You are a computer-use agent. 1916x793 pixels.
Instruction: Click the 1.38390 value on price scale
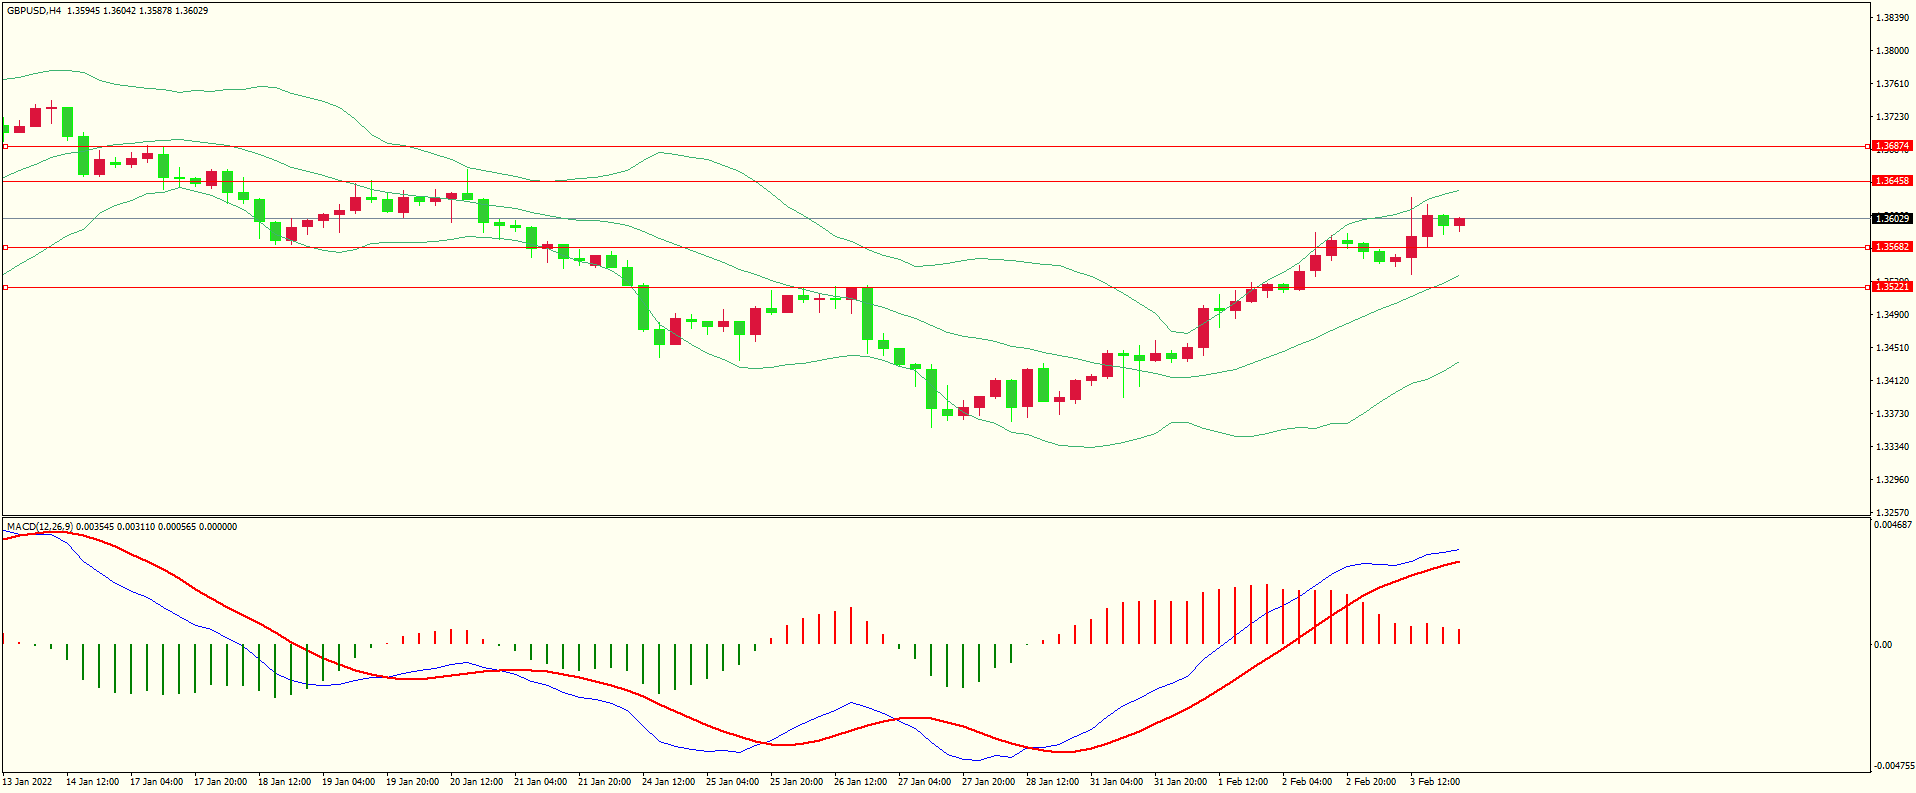(x=1891, y=18)
